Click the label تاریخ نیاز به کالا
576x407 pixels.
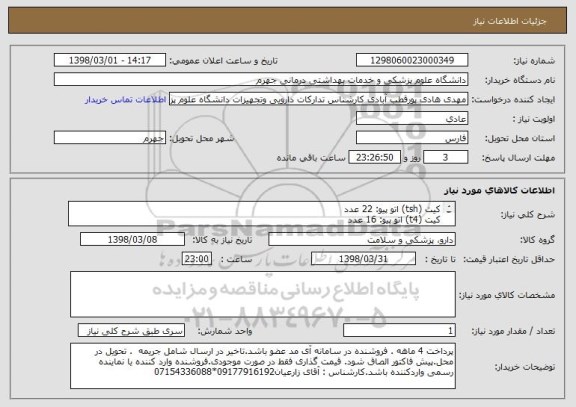point(223,240)
